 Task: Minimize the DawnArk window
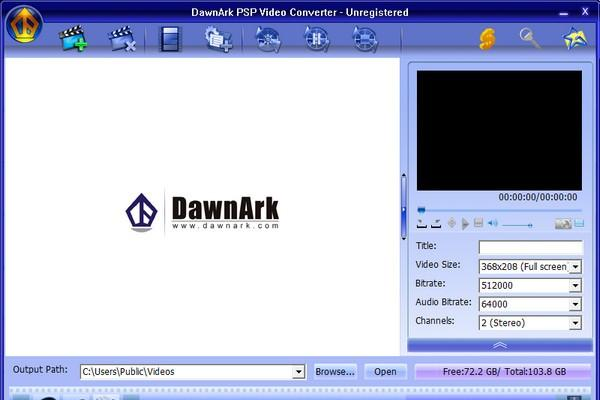[x=563, y=13]
